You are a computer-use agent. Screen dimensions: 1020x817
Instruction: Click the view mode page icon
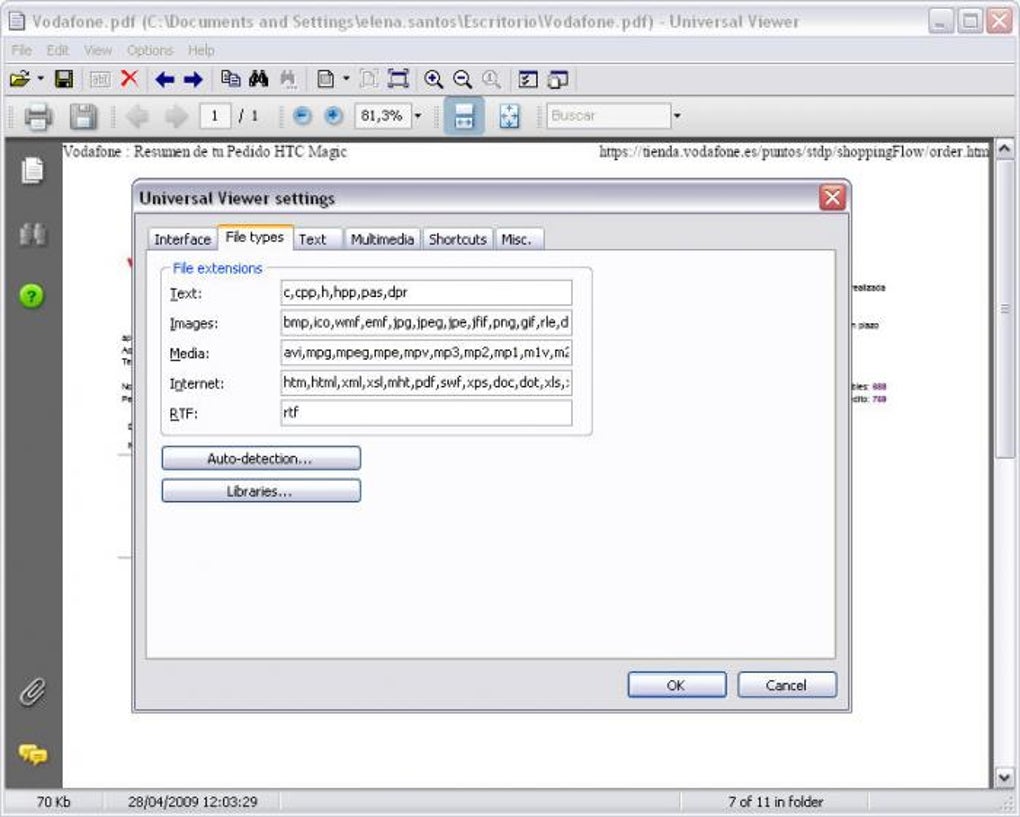pyautogui.click(x=326, y=79)
